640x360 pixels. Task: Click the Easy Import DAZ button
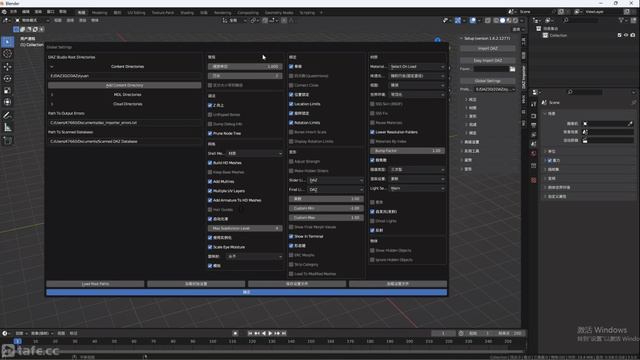[x=487, y=60]
